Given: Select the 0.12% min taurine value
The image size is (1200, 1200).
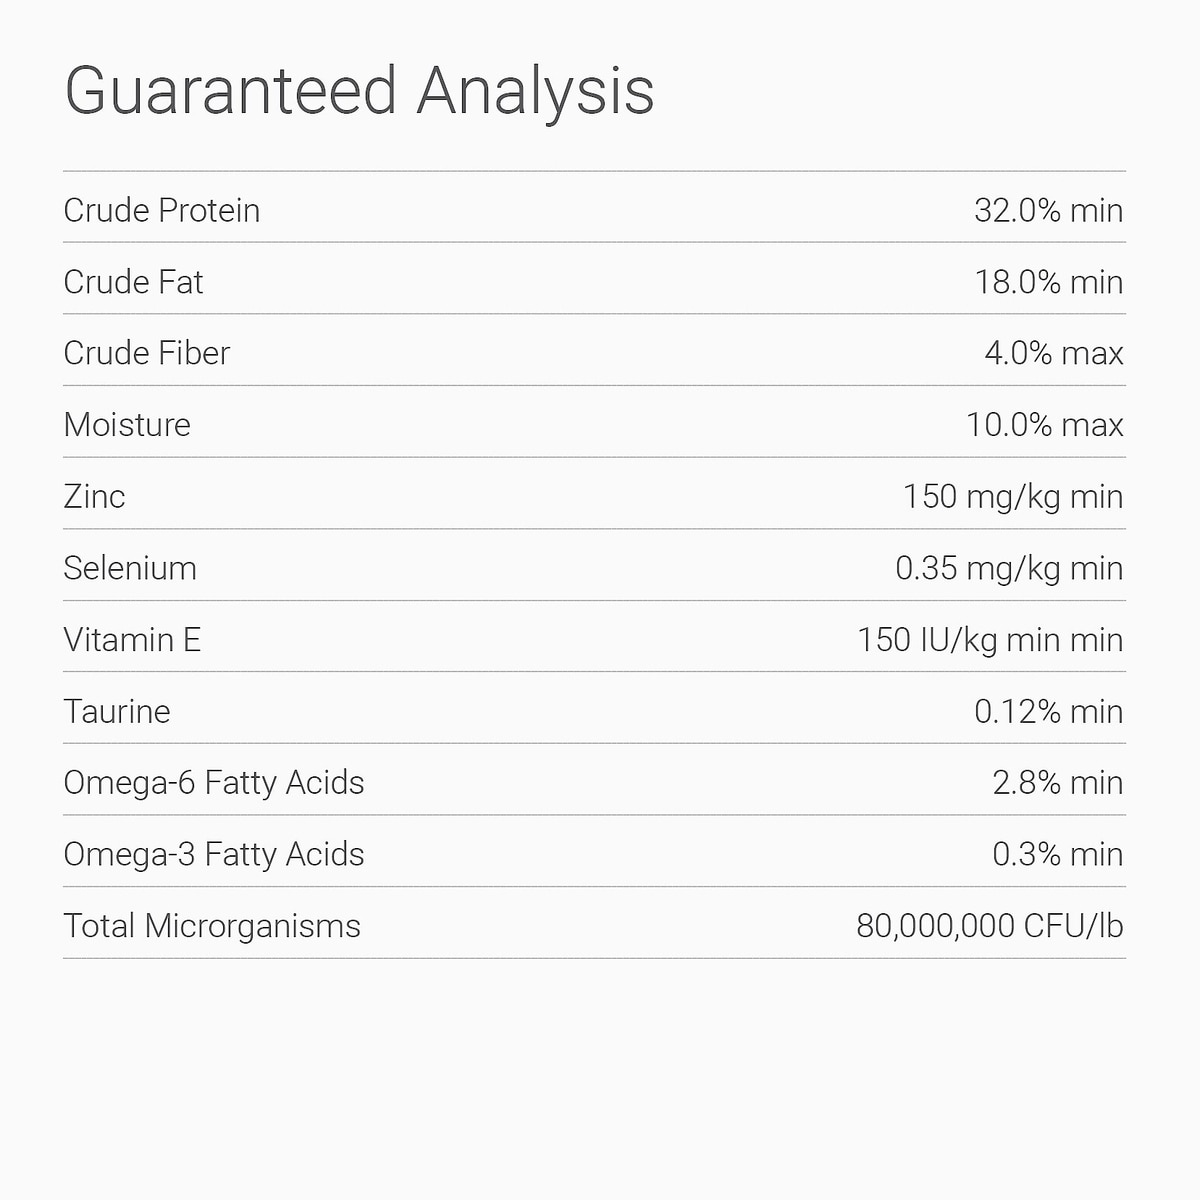Looking at the screenshot, I should 1048,711.
